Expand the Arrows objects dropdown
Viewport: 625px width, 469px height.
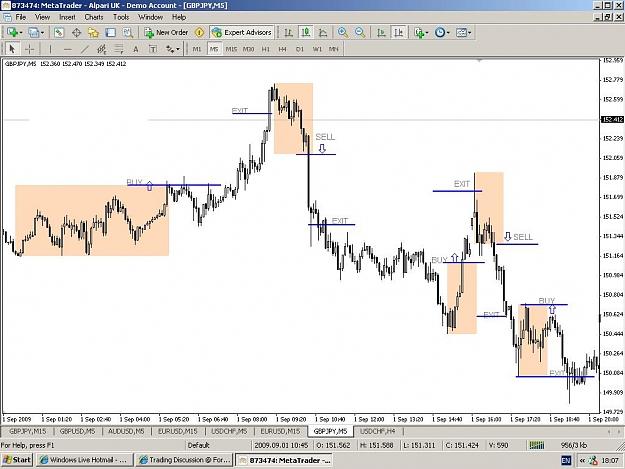click(x=178, y=49)
